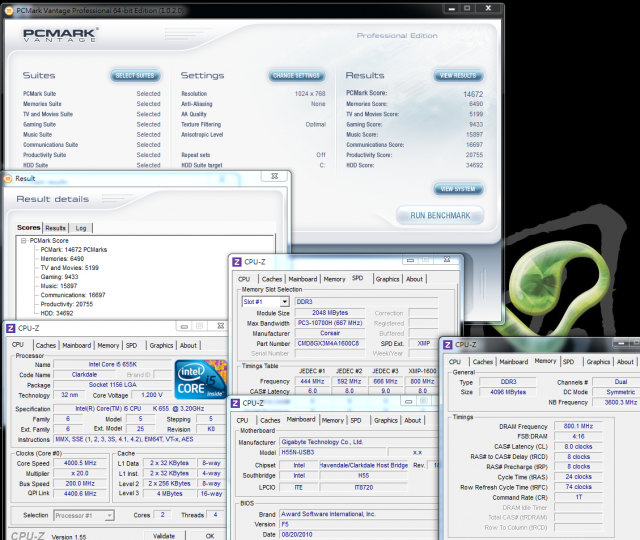640x540 pixels.
Task: Click the Result window orange icon
Action: click(x=8, y=178)
